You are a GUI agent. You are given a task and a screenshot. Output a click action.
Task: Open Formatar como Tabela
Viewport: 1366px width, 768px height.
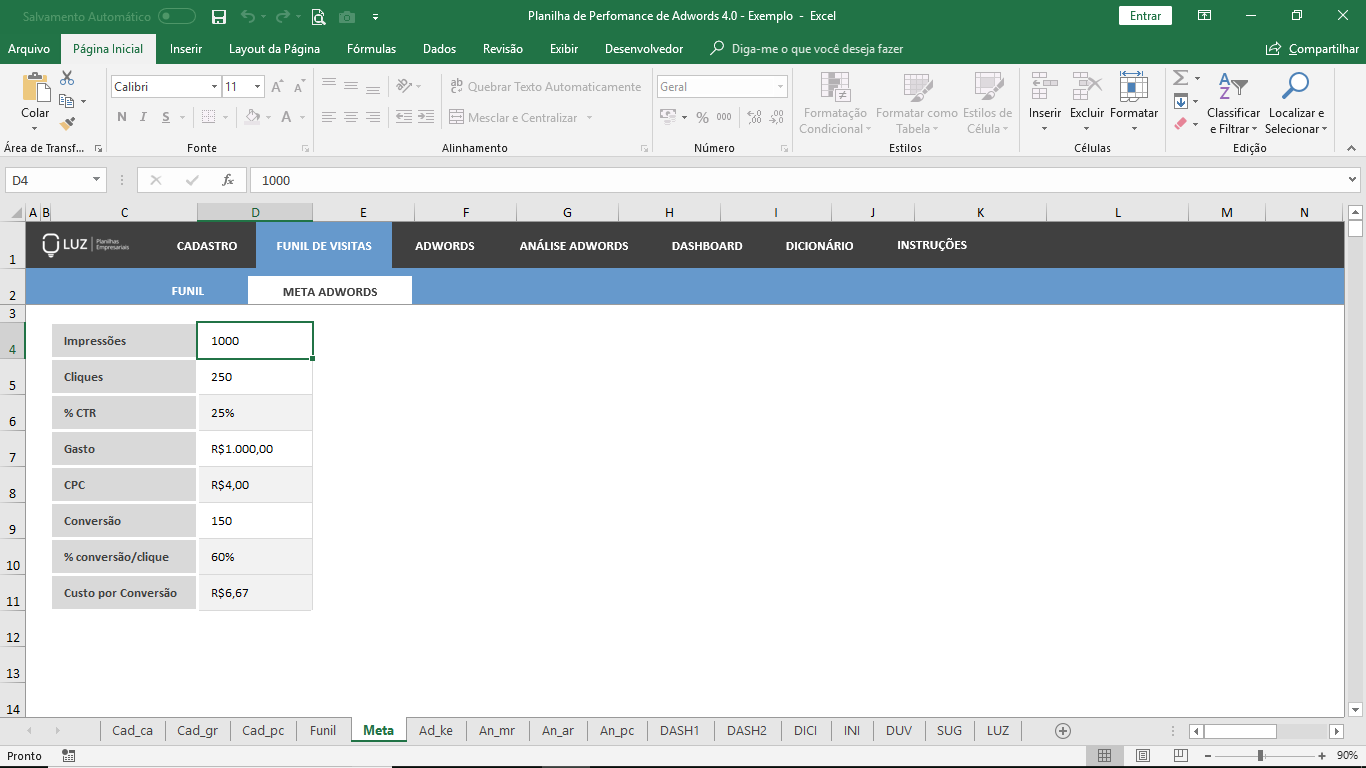pos(916,103)
